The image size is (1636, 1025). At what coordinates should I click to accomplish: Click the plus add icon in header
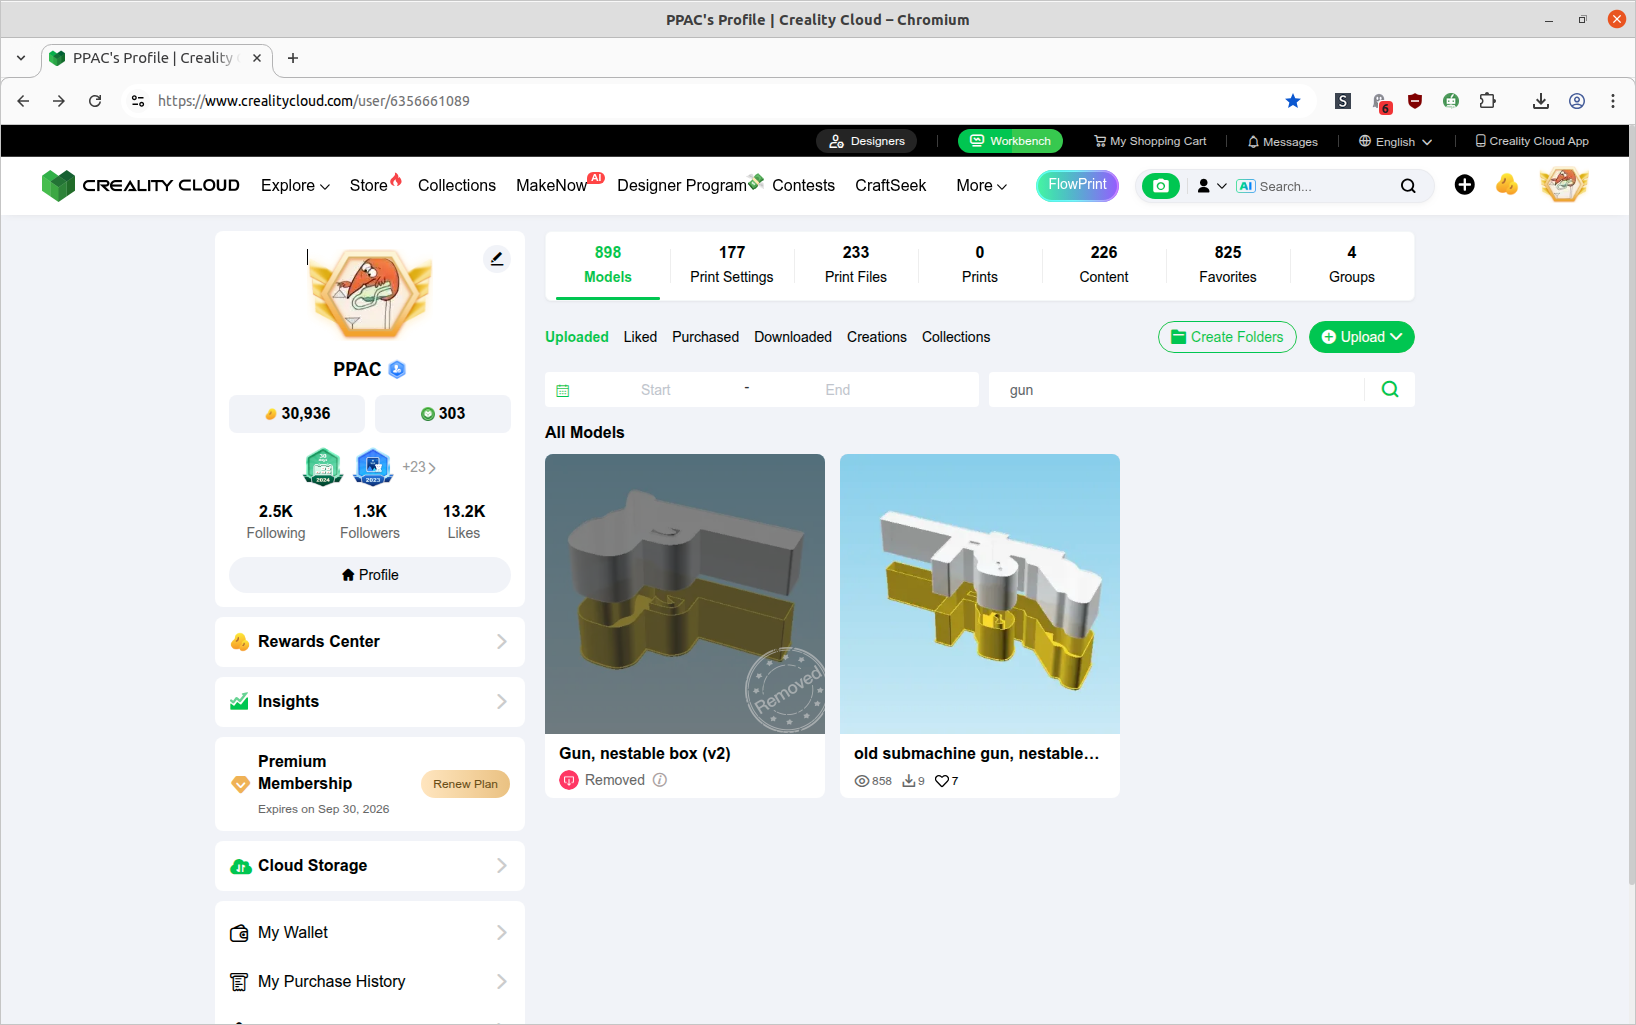click(1464, 185)
